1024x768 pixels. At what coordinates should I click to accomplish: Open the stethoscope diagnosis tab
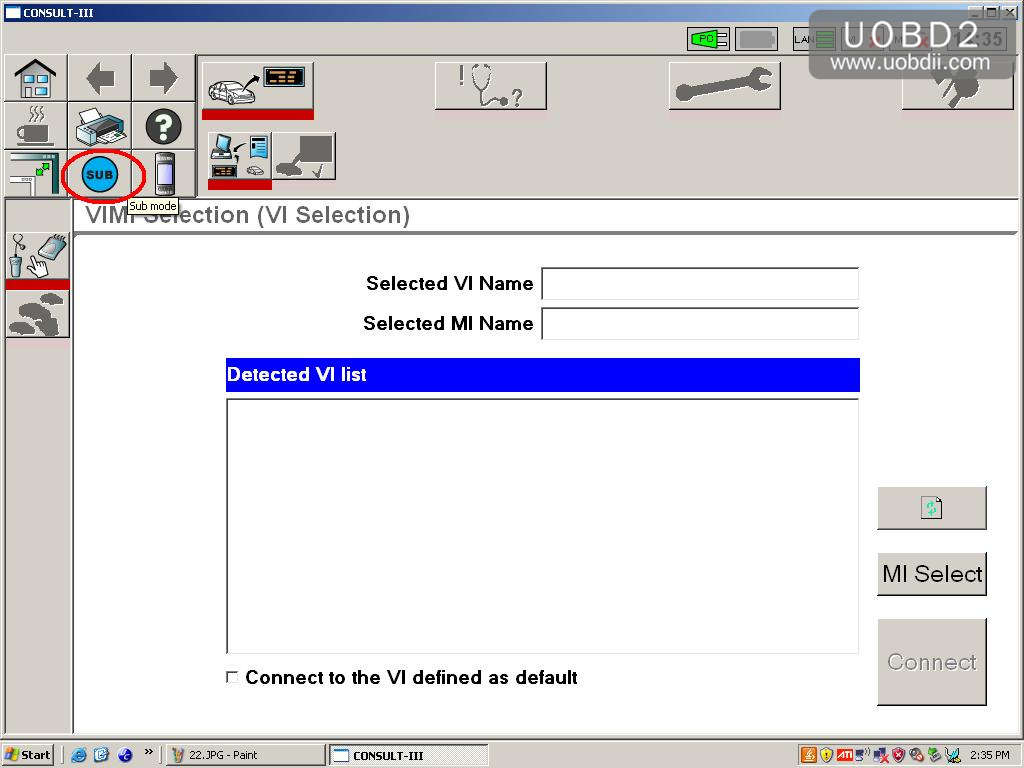point(490,86)
